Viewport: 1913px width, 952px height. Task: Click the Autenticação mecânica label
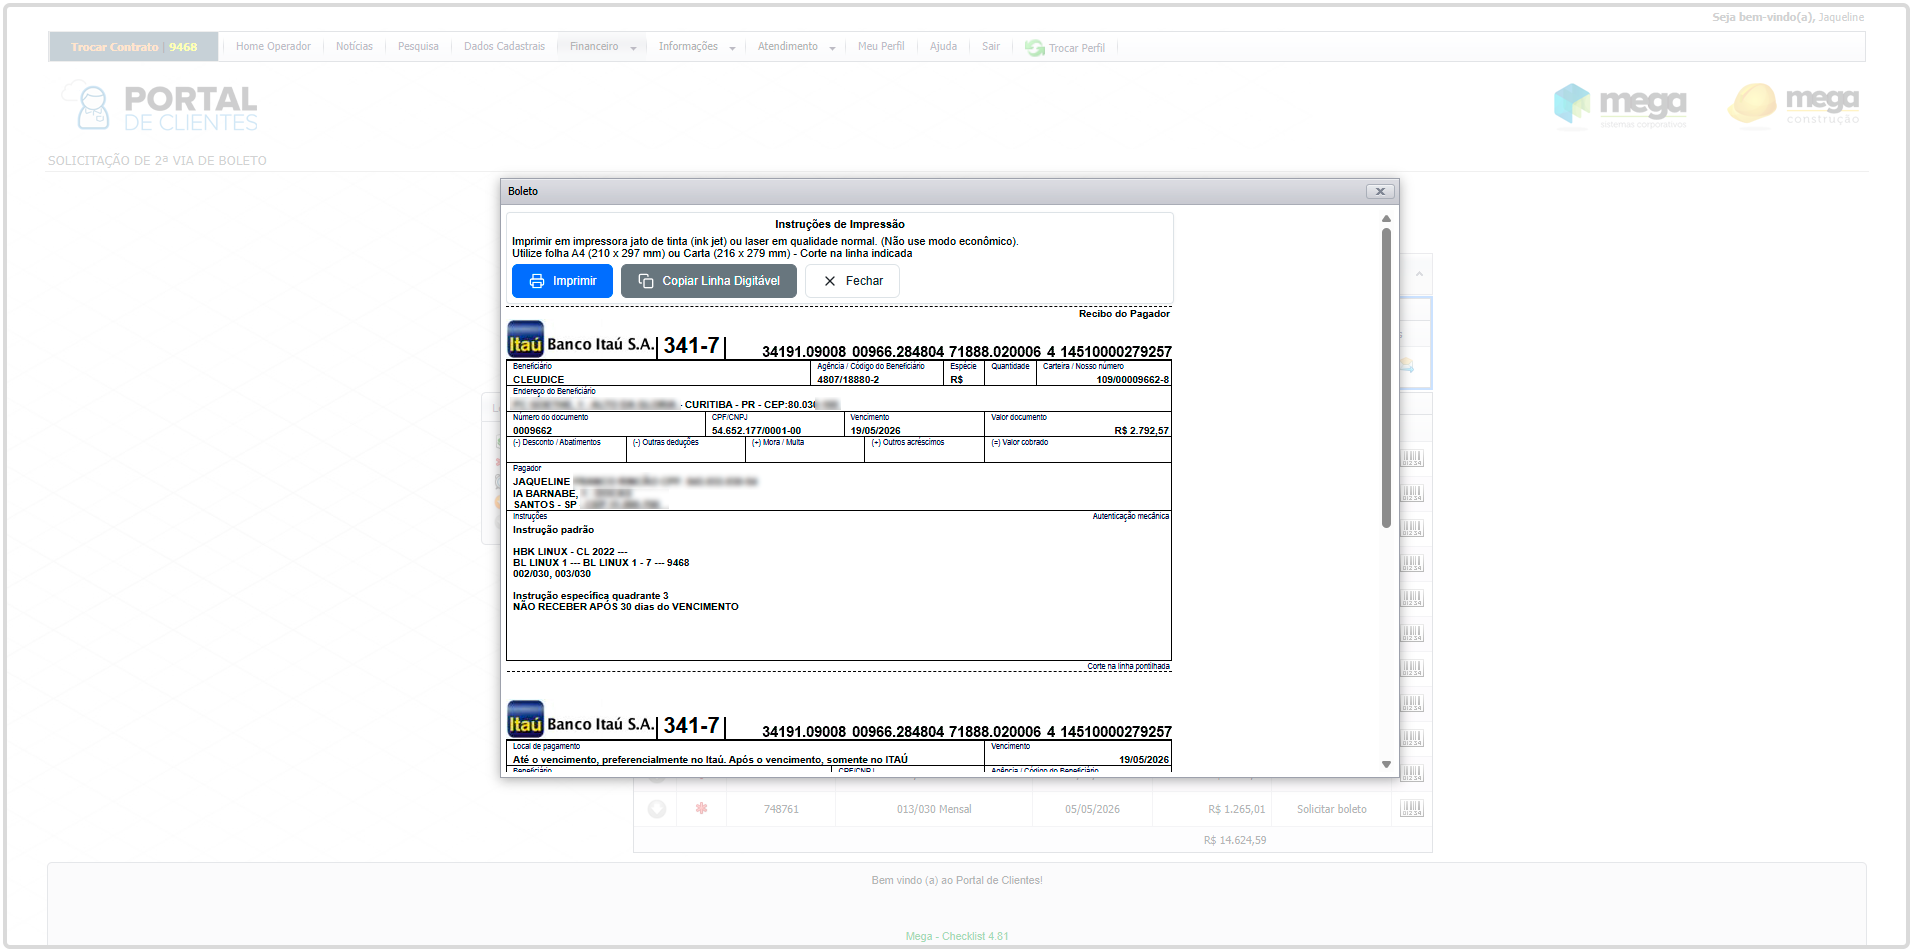pyautogui.click(x=1130, y=517)
